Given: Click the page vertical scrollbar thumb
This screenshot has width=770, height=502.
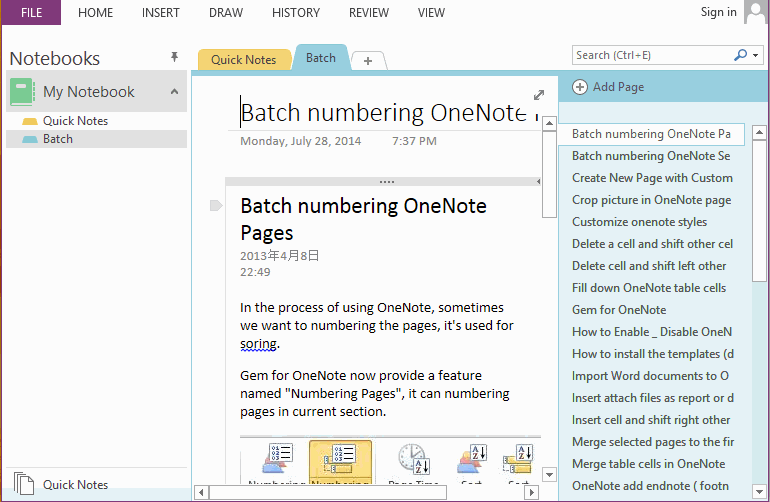Looking at the screenshot, I should coord(549,174).
